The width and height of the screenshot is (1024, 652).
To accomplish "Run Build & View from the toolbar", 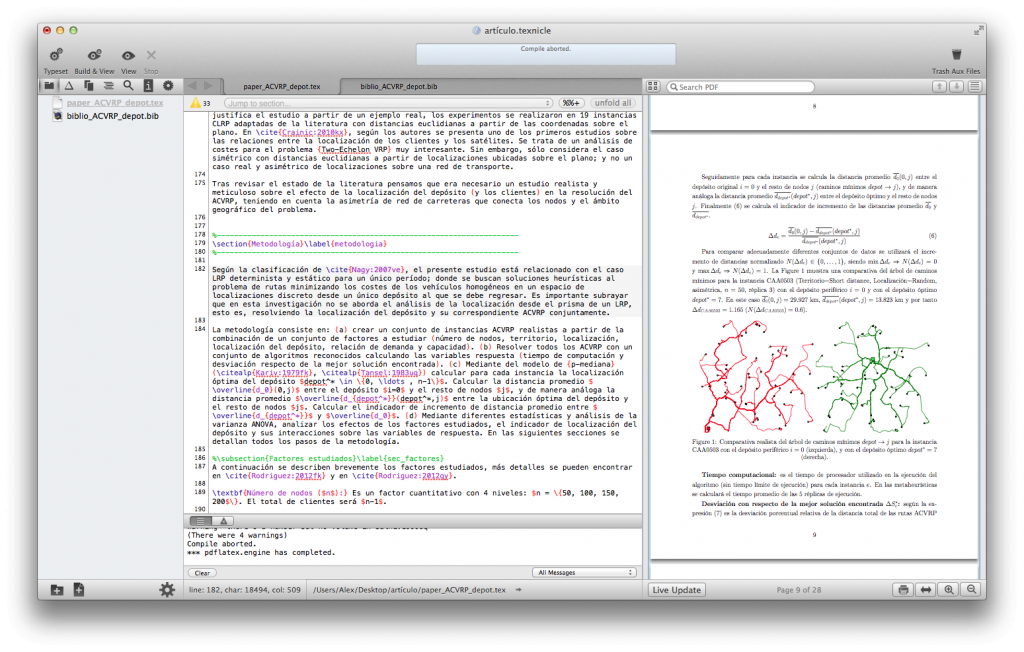I will coord(94,56).
